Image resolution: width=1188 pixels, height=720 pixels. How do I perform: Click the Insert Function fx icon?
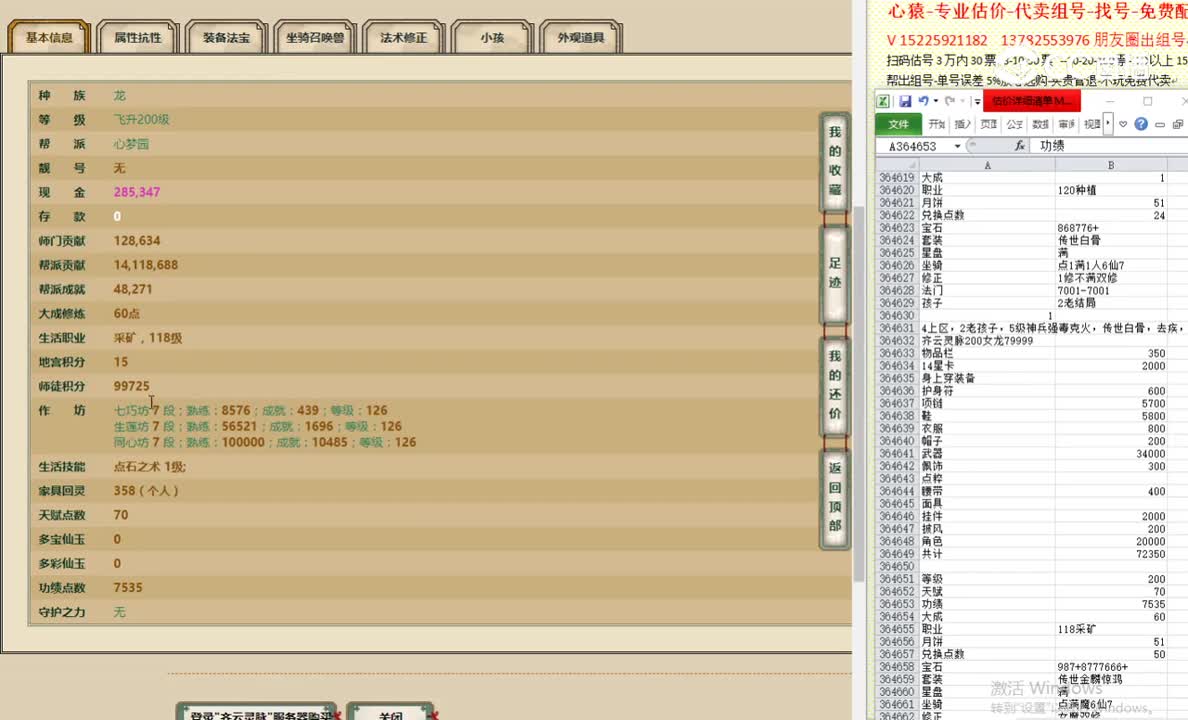pyautogui.click(x=1020, y=144)
